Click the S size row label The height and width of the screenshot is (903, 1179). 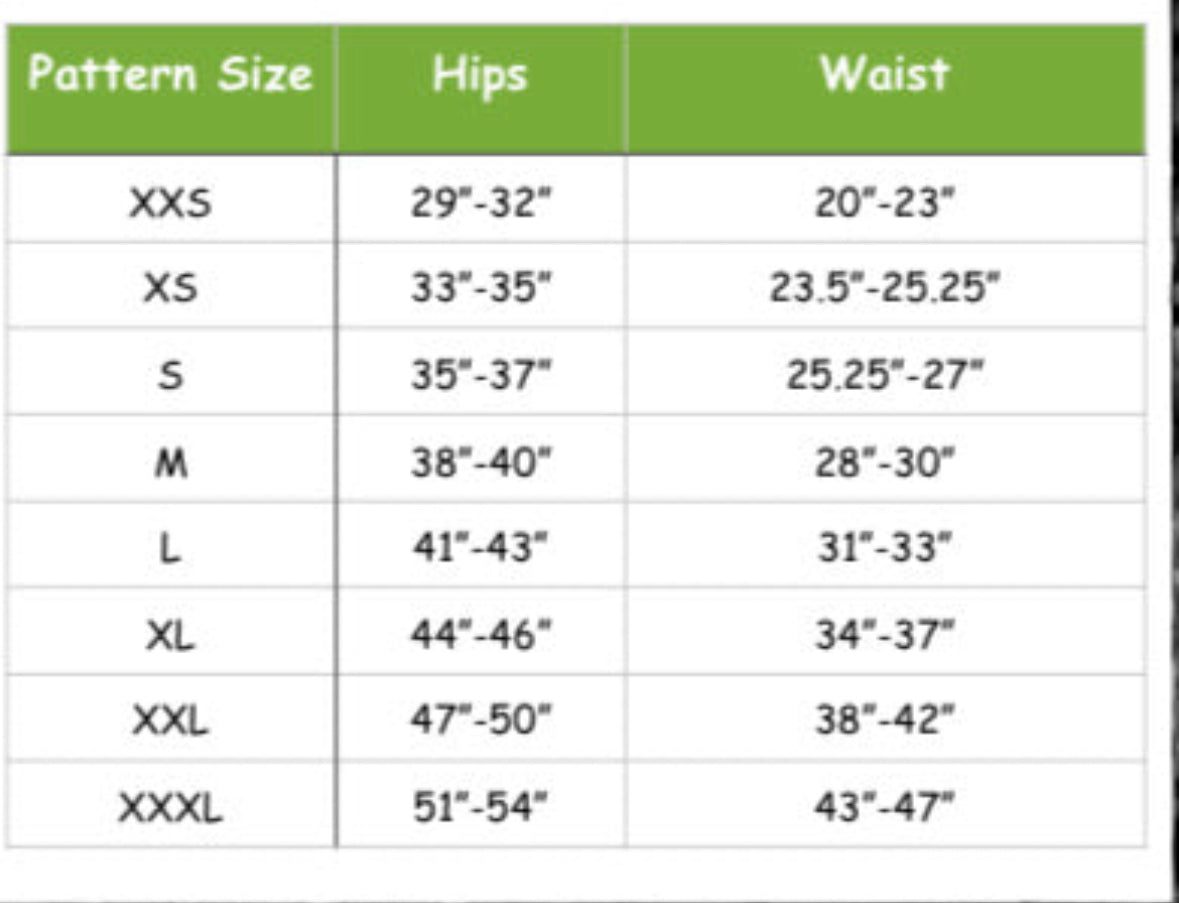tap(171, 377)
